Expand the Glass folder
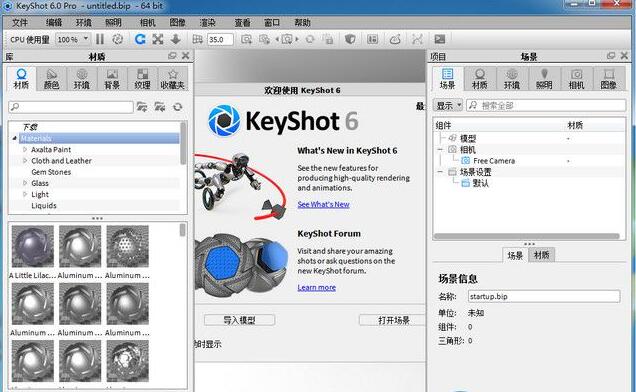 (25, 183)
